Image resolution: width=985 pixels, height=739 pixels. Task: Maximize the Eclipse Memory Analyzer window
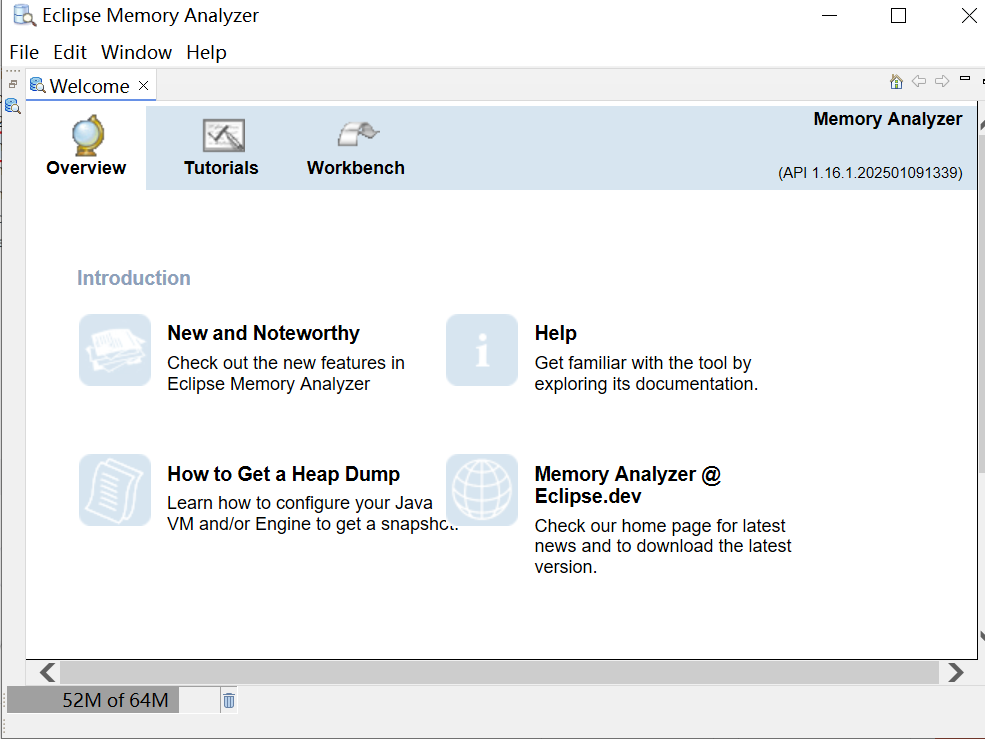[x=898, y=16]
